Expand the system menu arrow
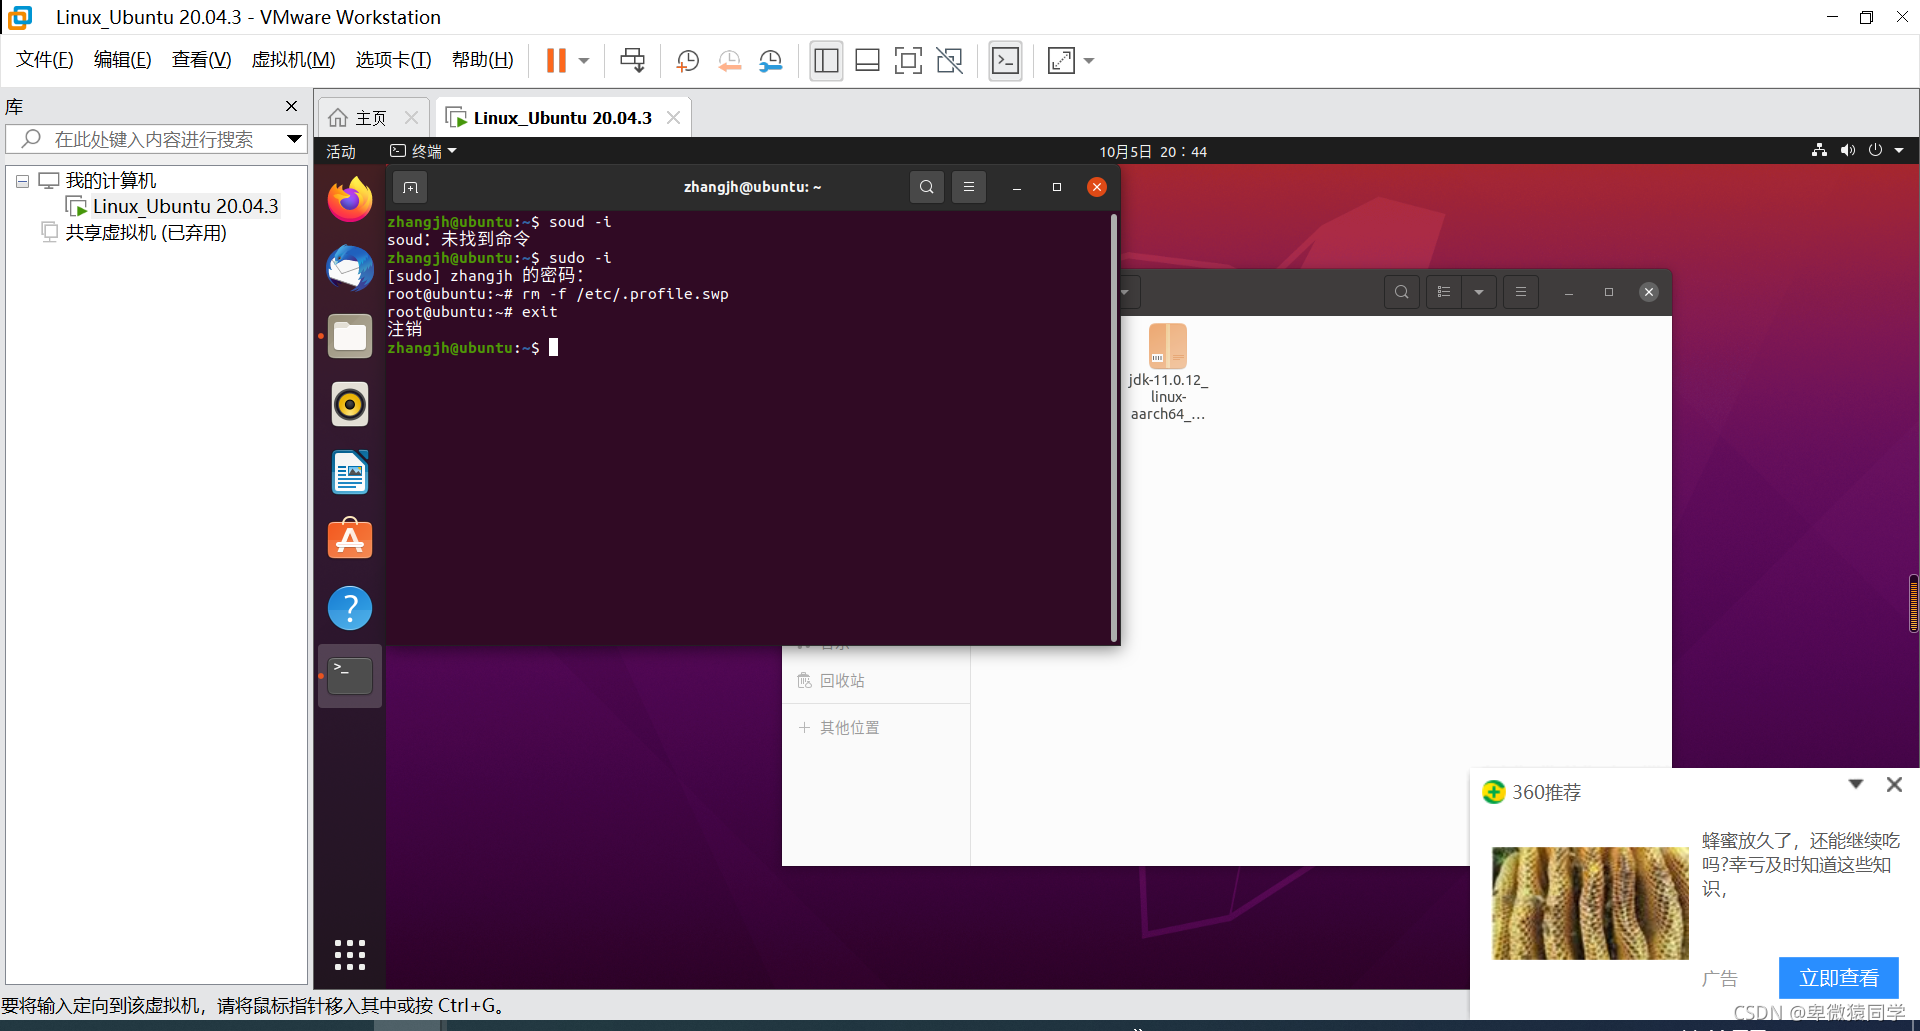This screenshot has width=1920, height=1031. pos(1899,151)
